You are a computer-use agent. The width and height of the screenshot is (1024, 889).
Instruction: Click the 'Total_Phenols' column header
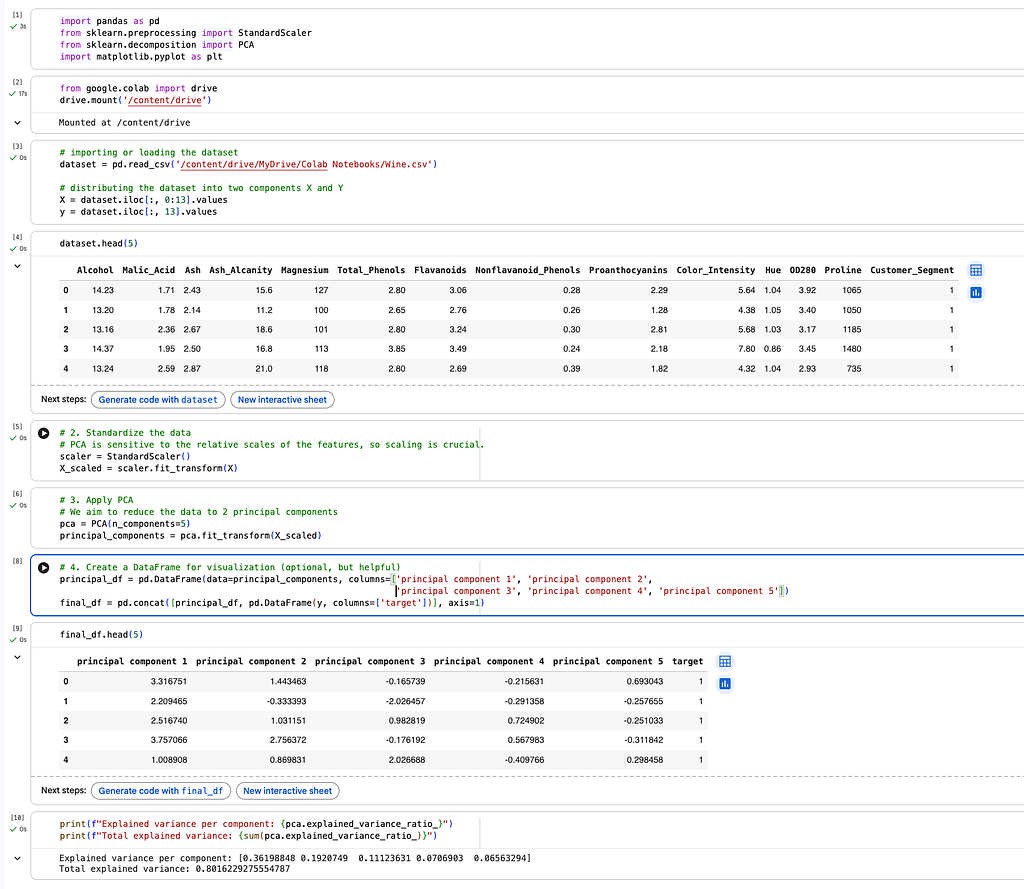point(371,270)
